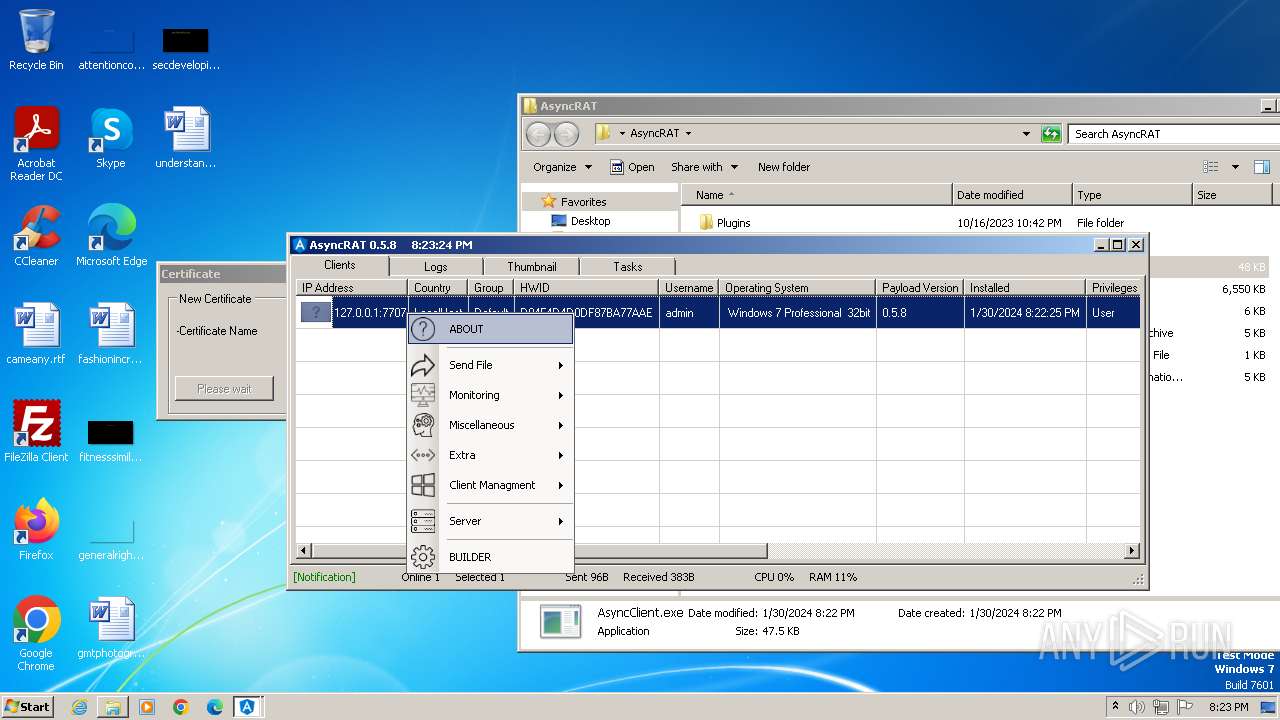The image size is (1280, 720).
Task: Select cameany.rtf document icon
Action: (36, 334)
